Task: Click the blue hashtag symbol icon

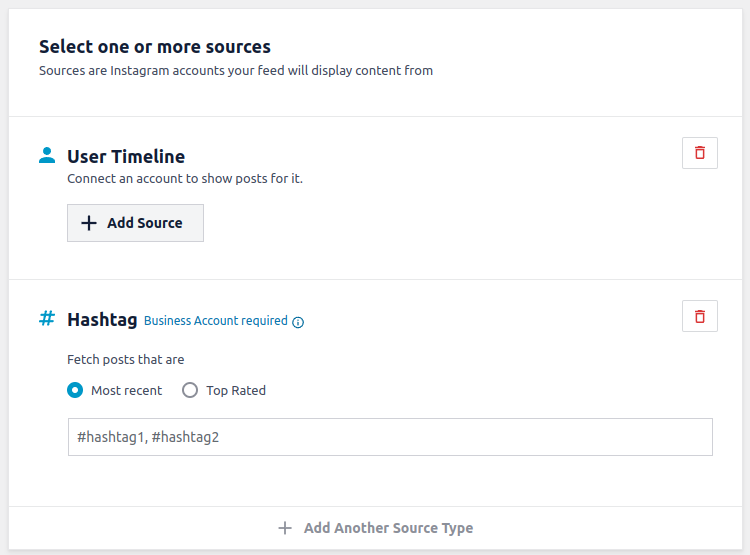Action: [47, 318]
